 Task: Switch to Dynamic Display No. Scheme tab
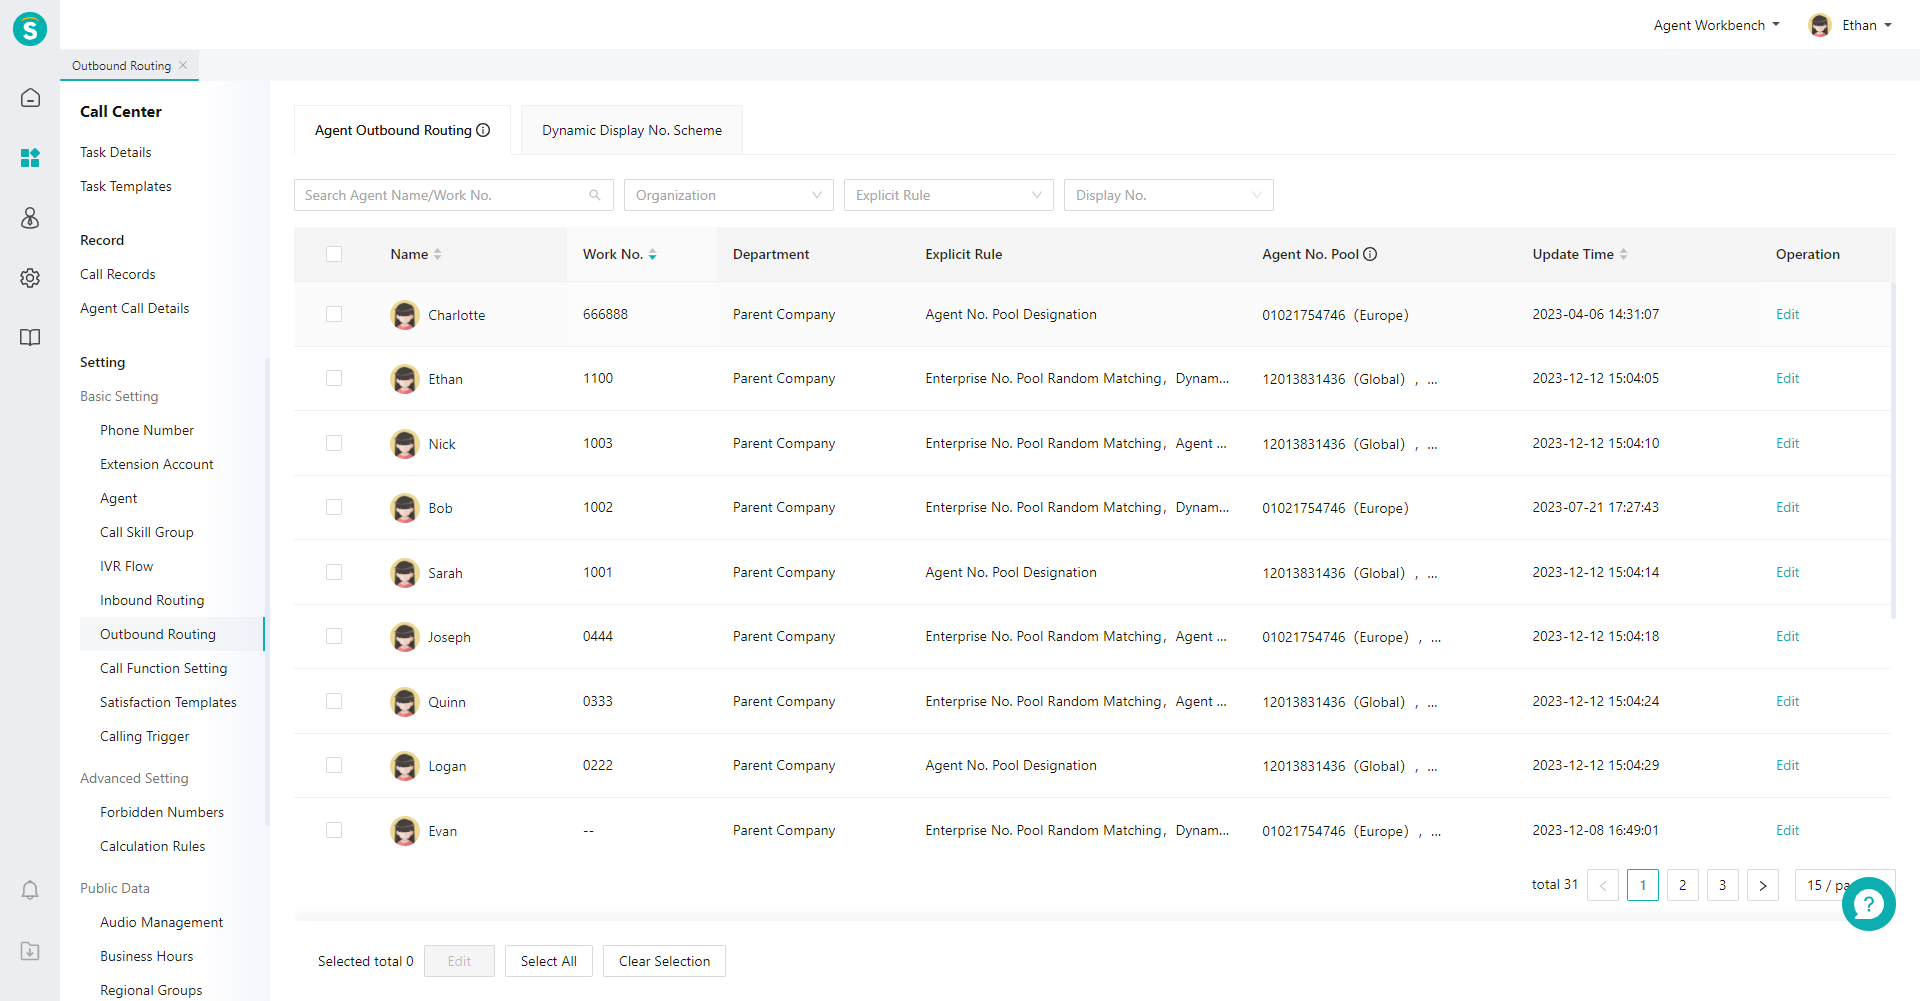coord(632,130)
